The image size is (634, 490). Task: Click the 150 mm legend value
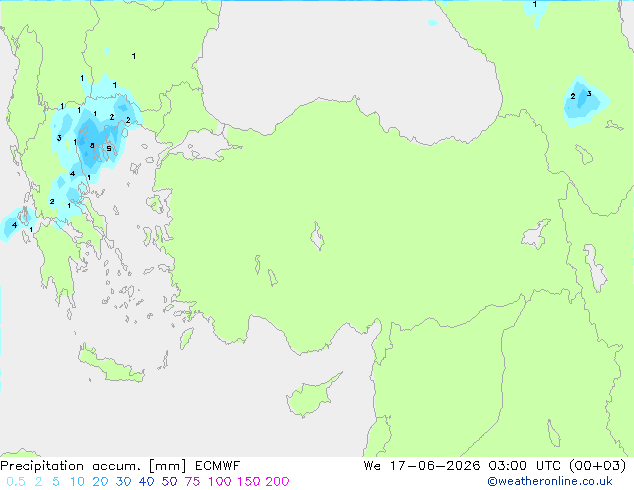click(249, 482)
